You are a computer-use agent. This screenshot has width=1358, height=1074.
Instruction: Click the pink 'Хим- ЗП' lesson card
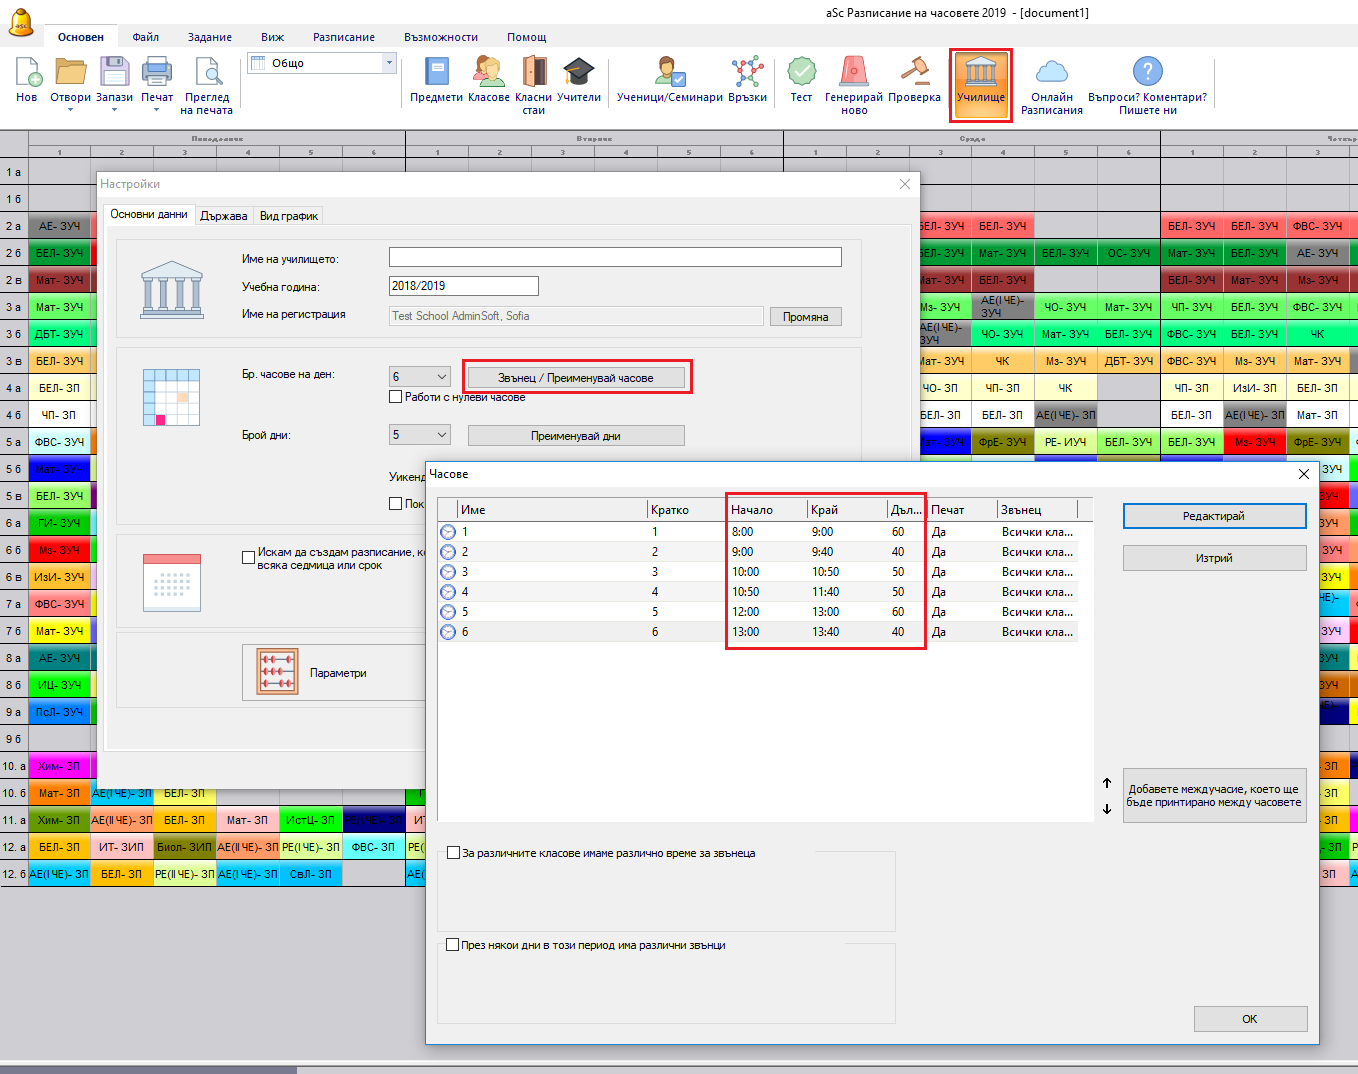[59, 766]
